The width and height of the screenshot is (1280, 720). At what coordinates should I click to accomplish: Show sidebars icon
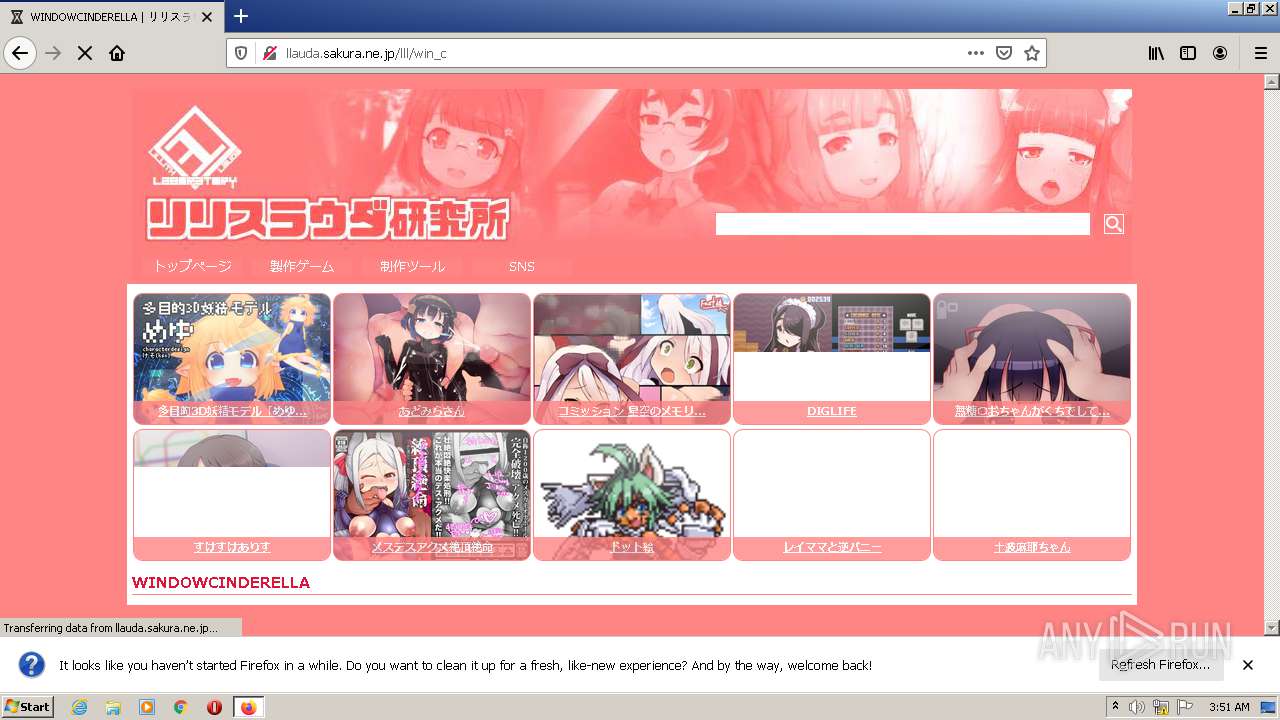(1188, 53)
